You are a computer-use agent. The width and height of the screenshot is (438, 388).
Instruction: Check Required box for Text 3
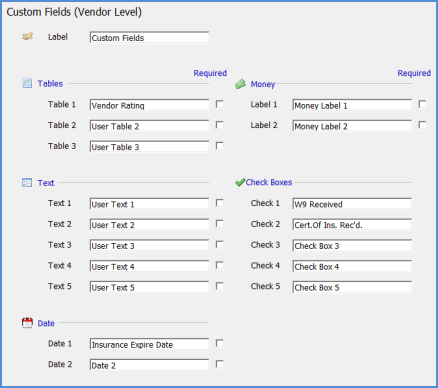tap(219, 244)
